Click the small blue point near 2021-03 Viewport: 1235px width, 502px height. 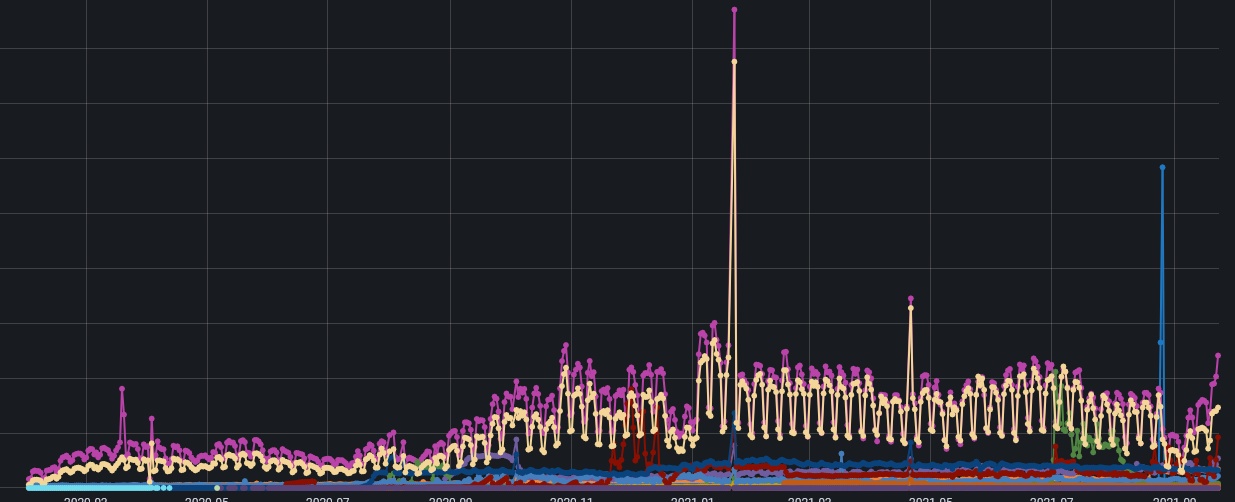841,454
